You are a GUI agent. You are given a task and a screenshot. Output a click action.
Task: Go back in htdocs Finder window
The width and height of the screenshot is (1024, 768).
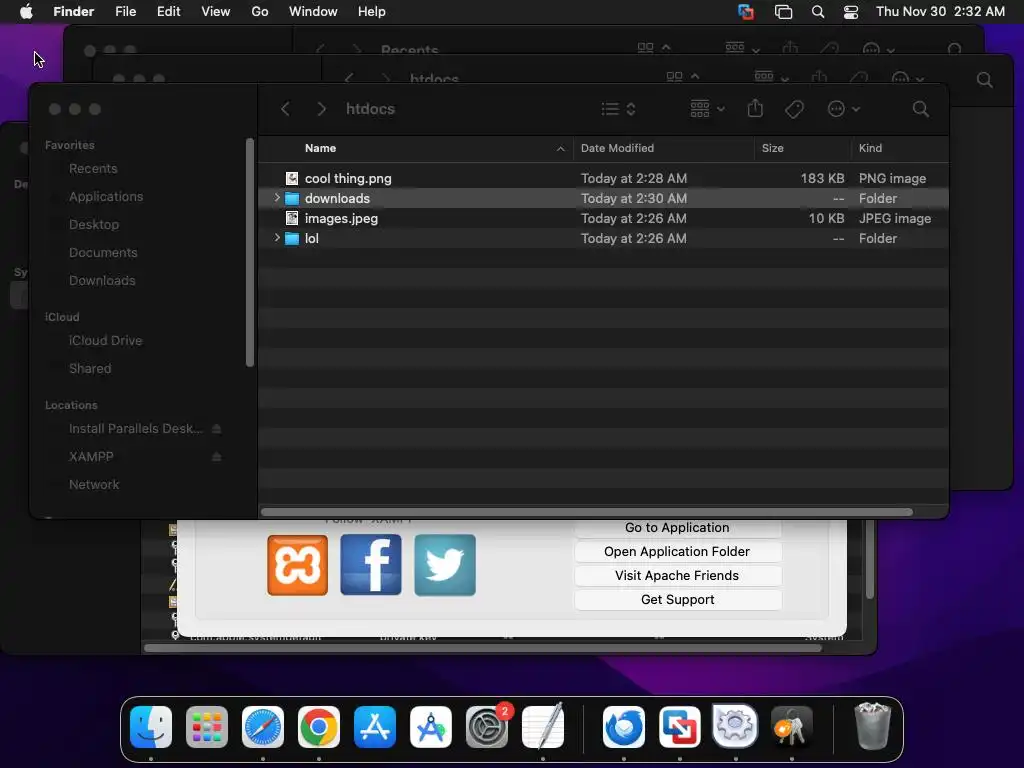[285, 109]
